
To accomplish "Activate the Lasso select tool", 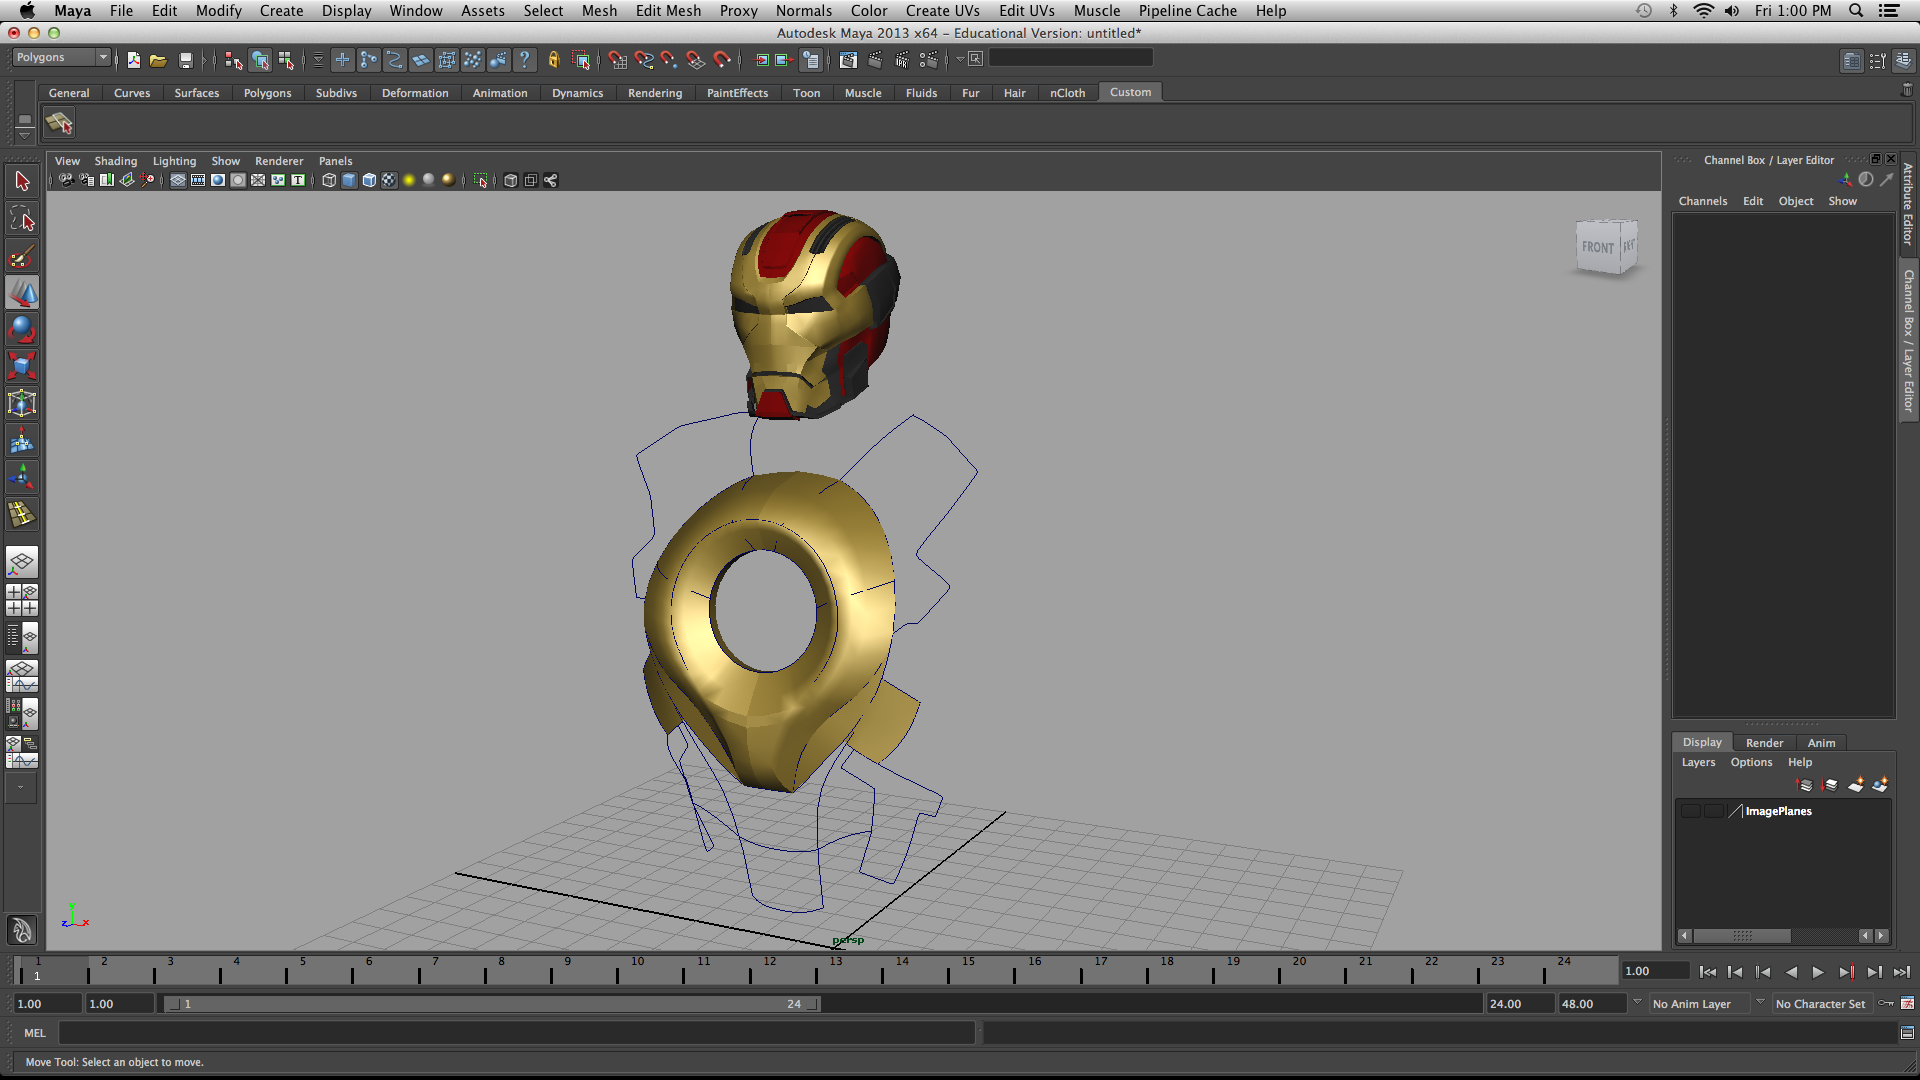I will point(22,219).
